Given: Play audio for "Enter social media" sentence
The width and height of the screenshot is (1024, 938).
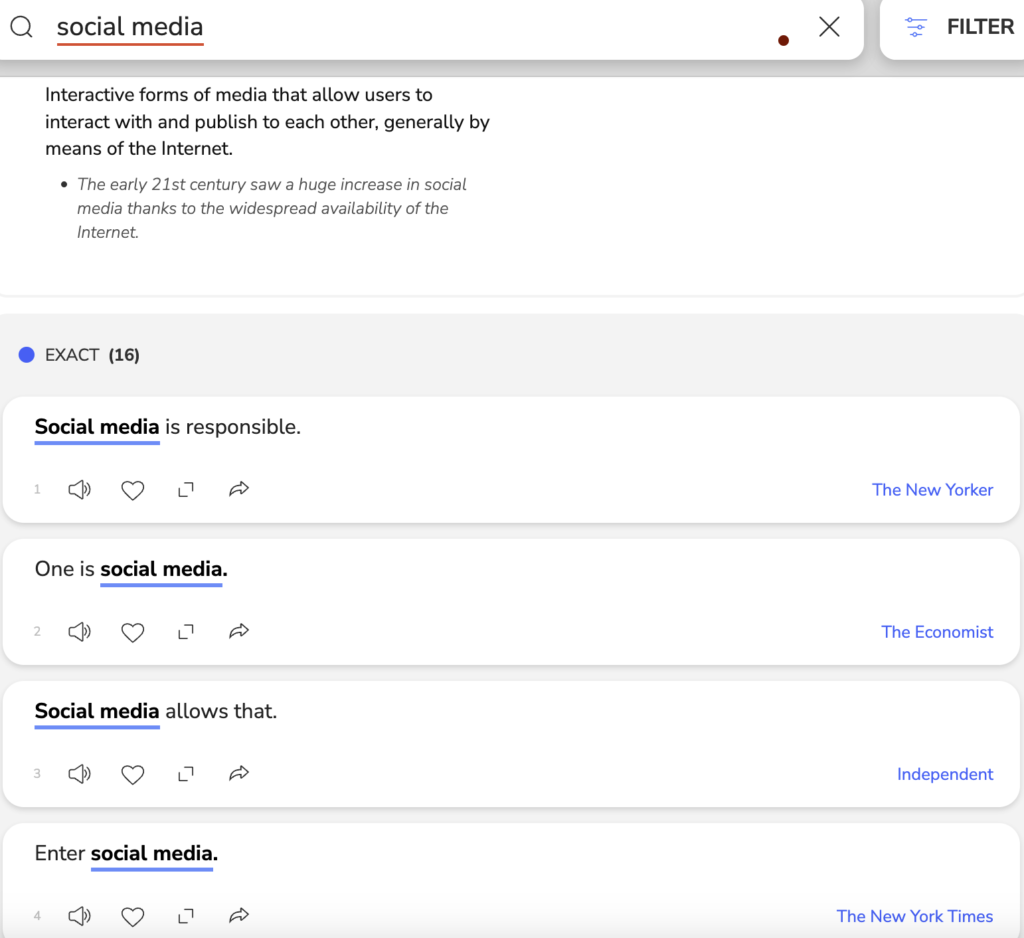Looking at the screenshot, I should [79, 916].
